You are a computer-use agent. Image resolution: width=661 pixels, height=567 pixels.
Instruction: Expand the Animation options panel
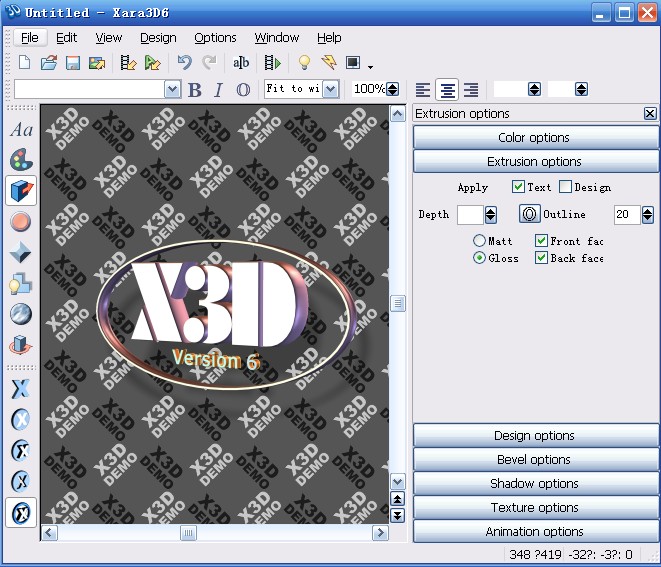pyautogui.click(x=535, y=532)
